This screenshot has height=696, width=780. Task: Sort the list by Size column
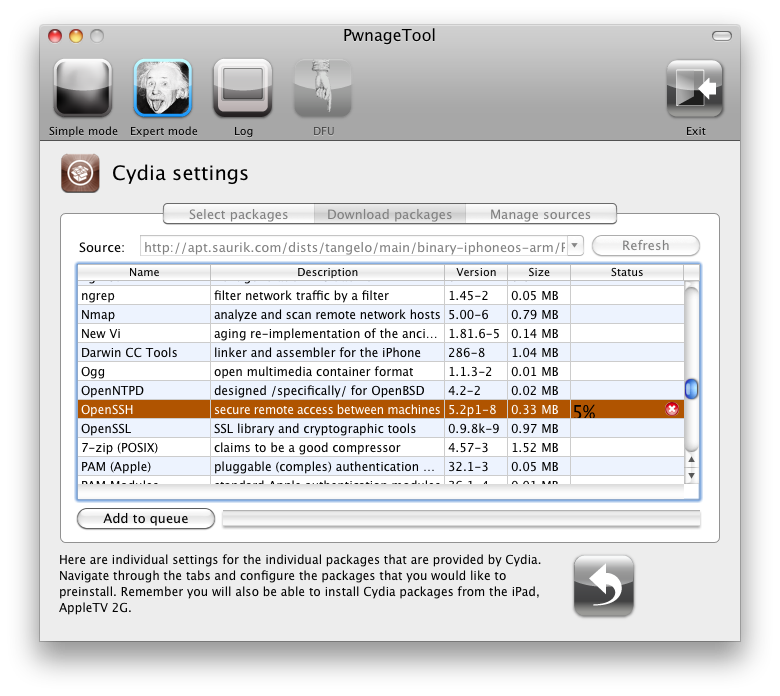538,272
